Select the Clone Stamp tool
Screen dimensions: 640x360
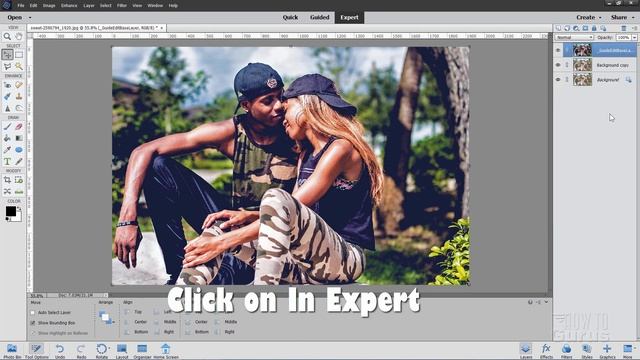click(x=19, y=96)
